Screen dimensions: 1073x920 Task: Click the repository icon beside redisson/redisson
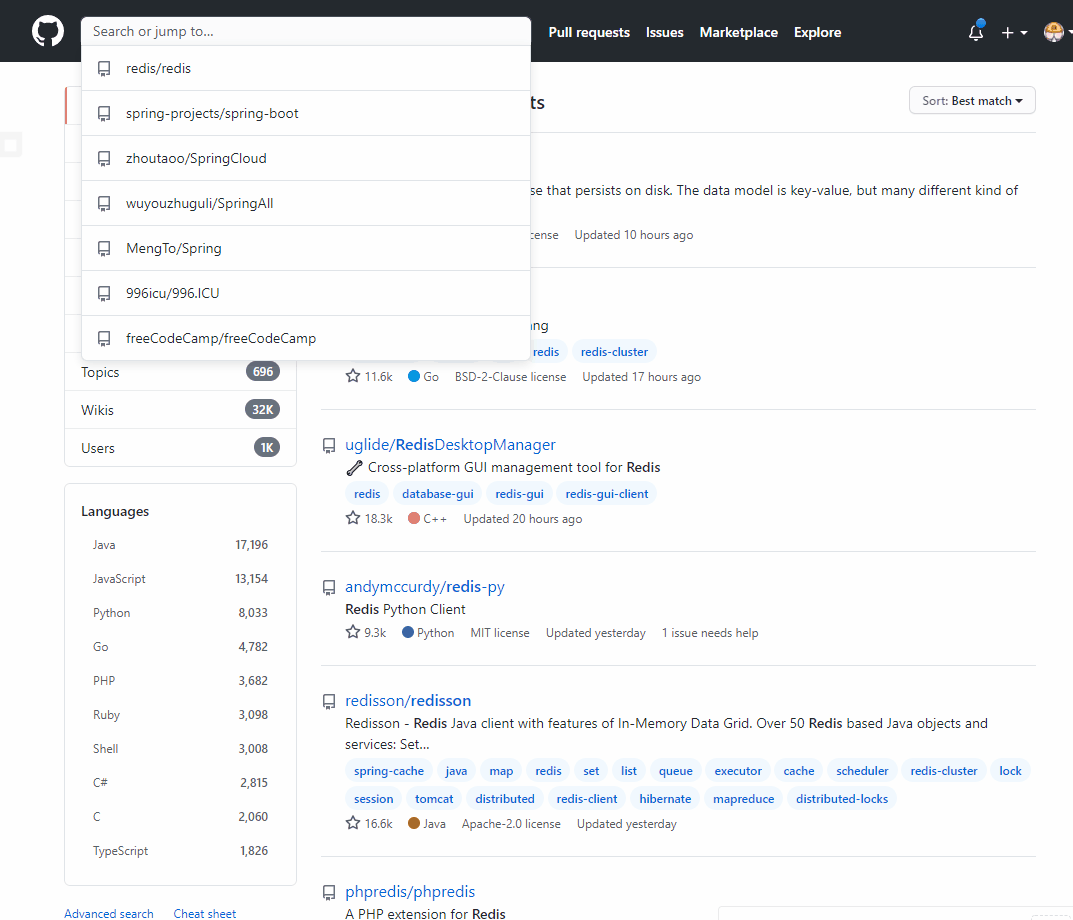328,701
